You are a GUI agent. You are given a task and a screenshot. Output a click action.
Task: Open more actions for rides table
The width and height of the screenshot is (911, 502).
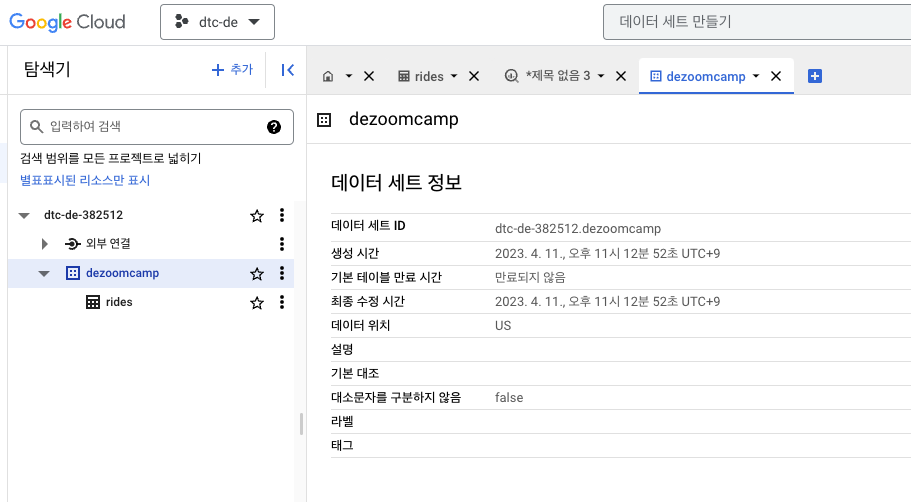[282, 302]
